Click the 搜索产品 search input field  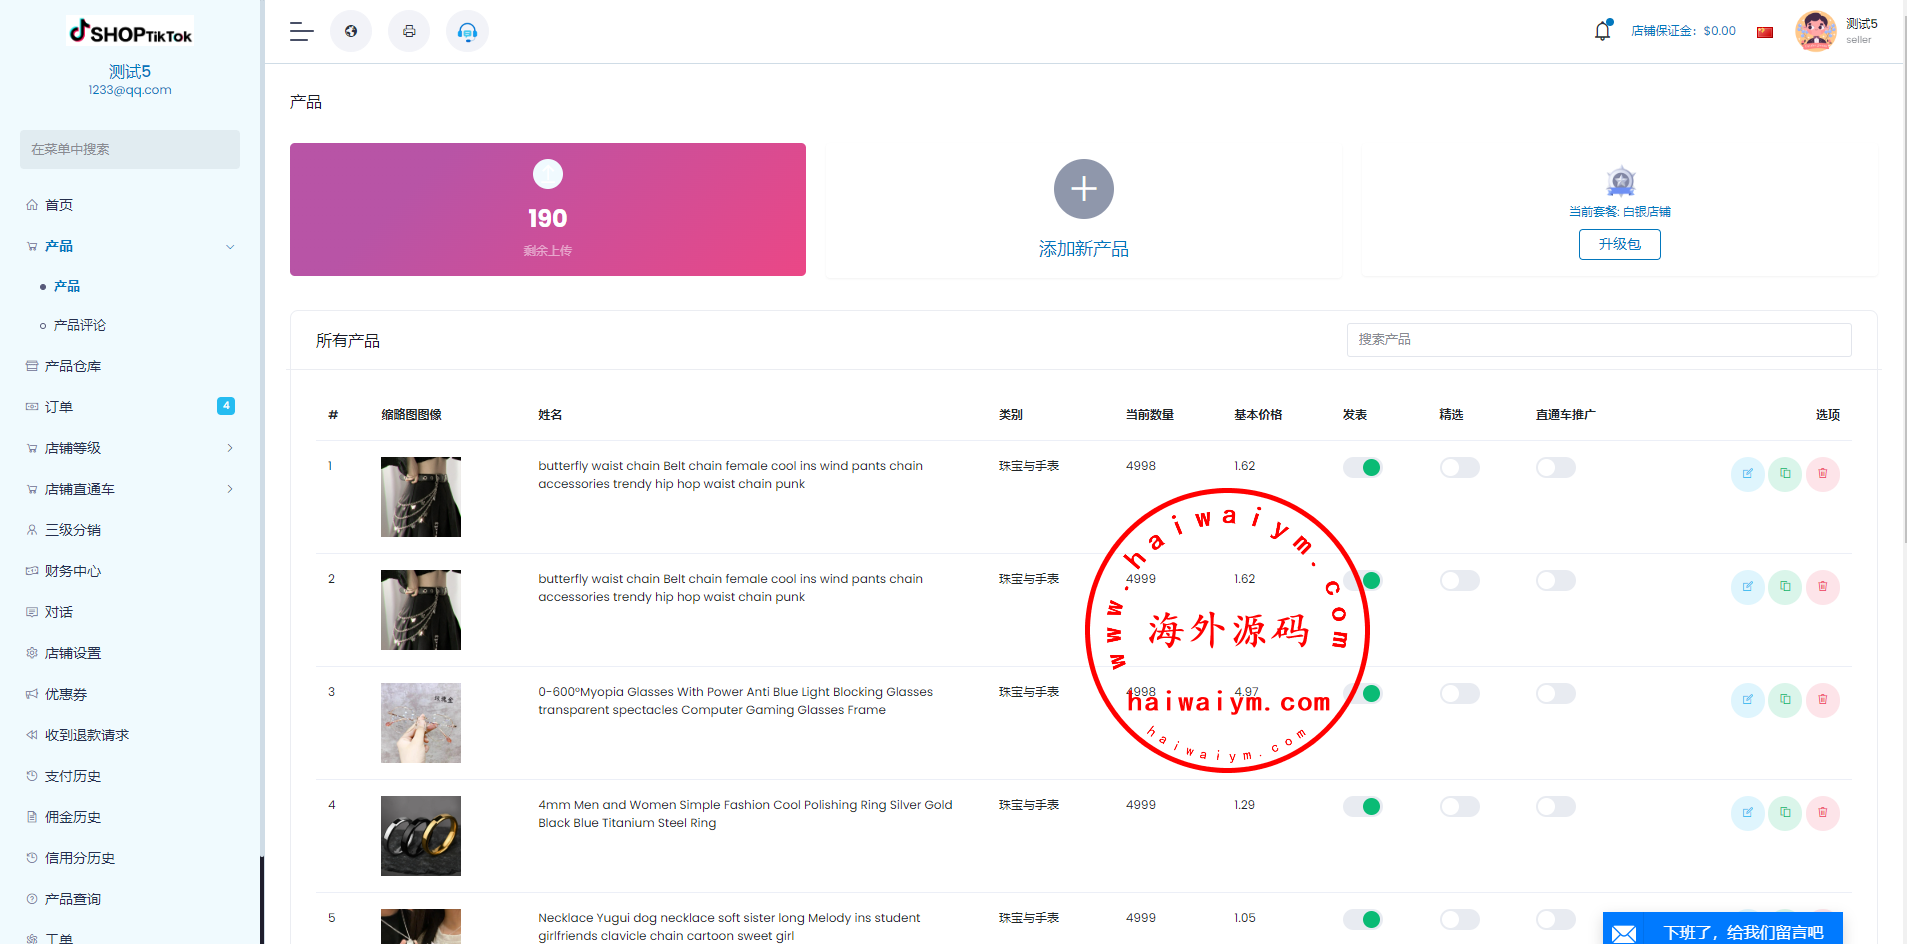[1598, 340]
